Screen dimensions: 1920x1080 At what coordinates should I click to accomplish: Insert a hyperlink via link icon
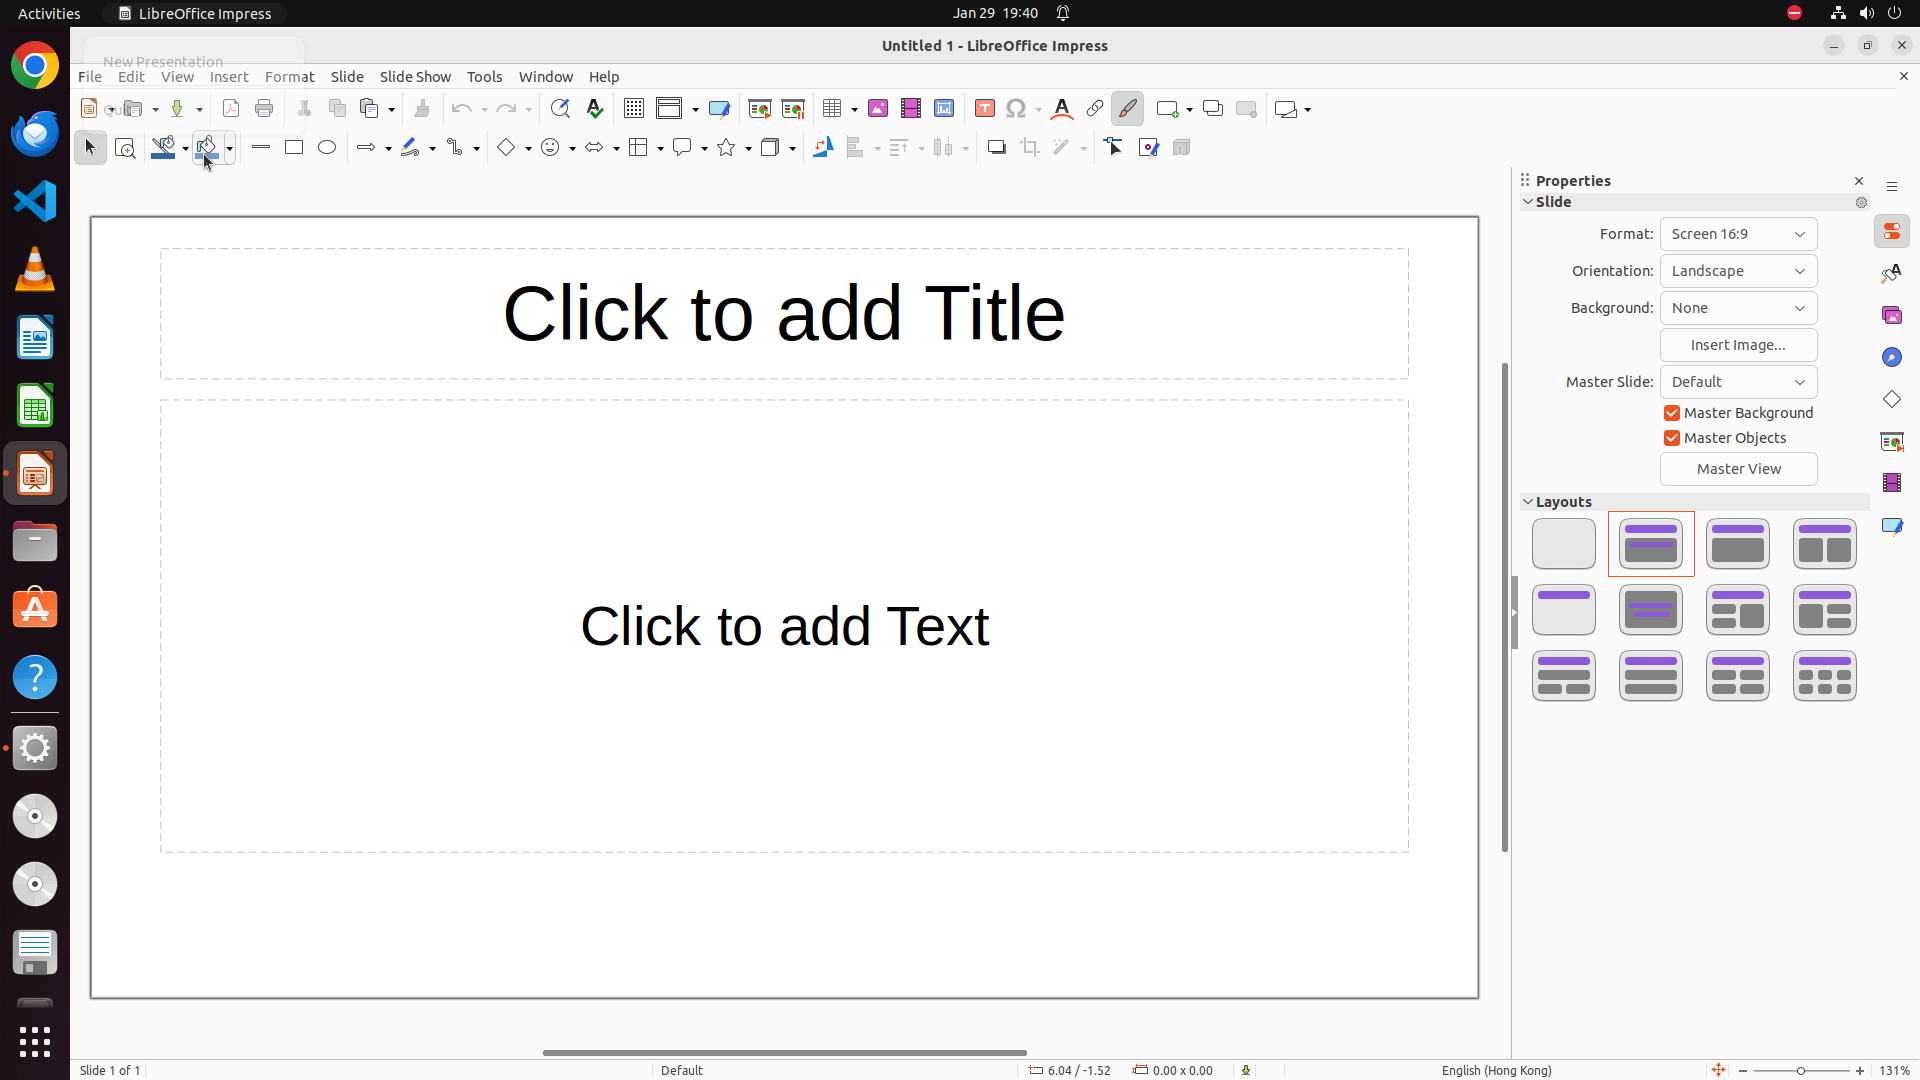click(x=1095, y=109)
